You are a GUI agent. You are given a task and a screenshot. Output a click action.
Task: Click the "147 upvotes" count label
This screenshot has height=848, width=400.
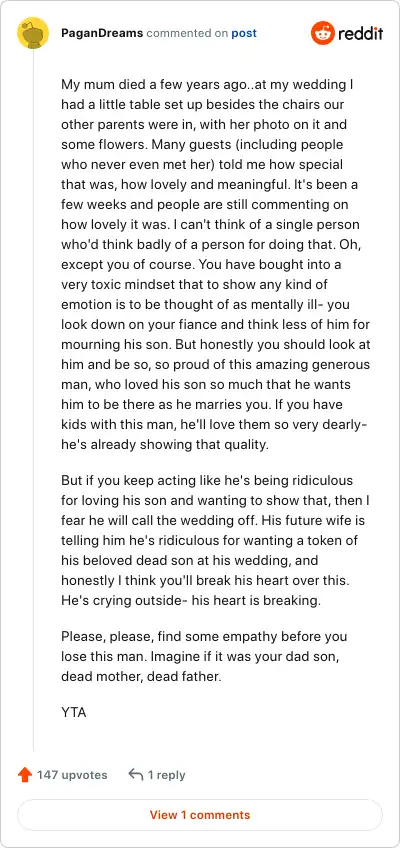[72, 775]
